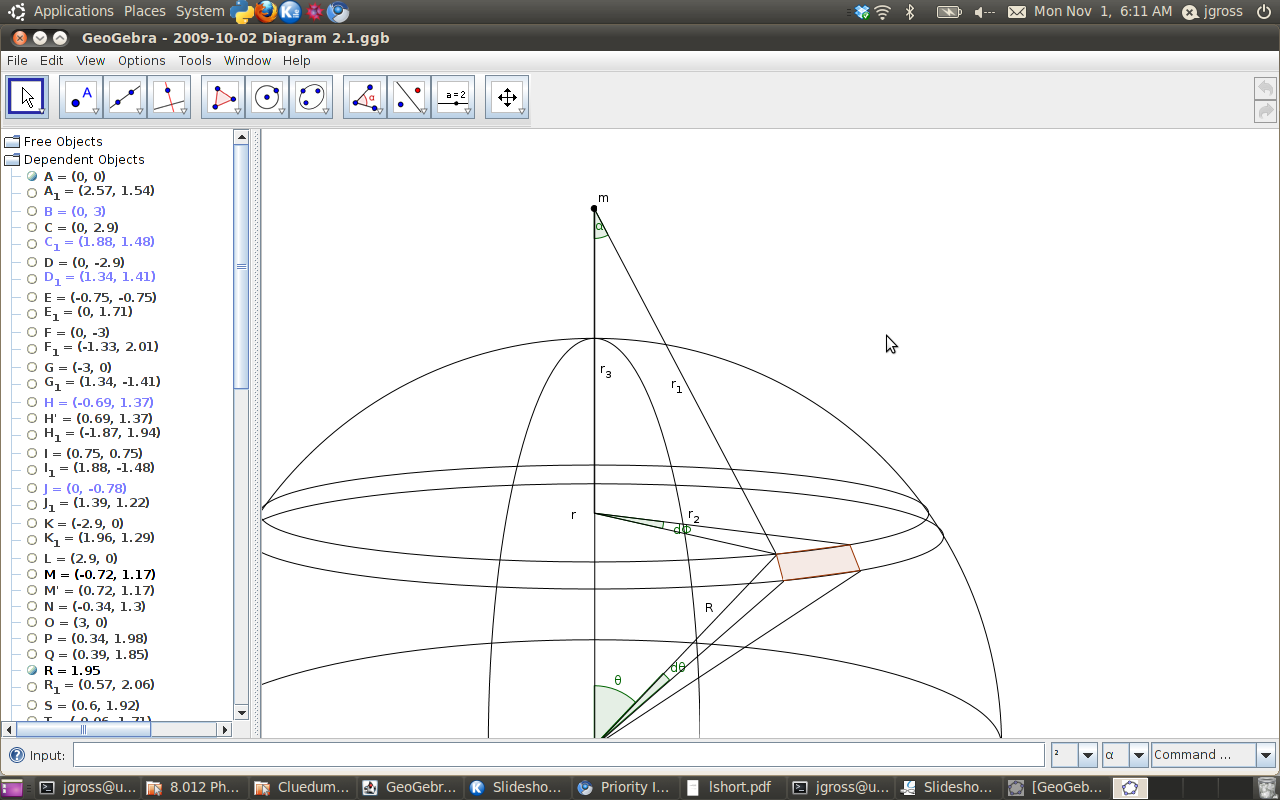Image resolution: width=1280 pixels, height=800 pixels.
Task: Collapse the Dependent Objects folder
Action: point(12,160)
